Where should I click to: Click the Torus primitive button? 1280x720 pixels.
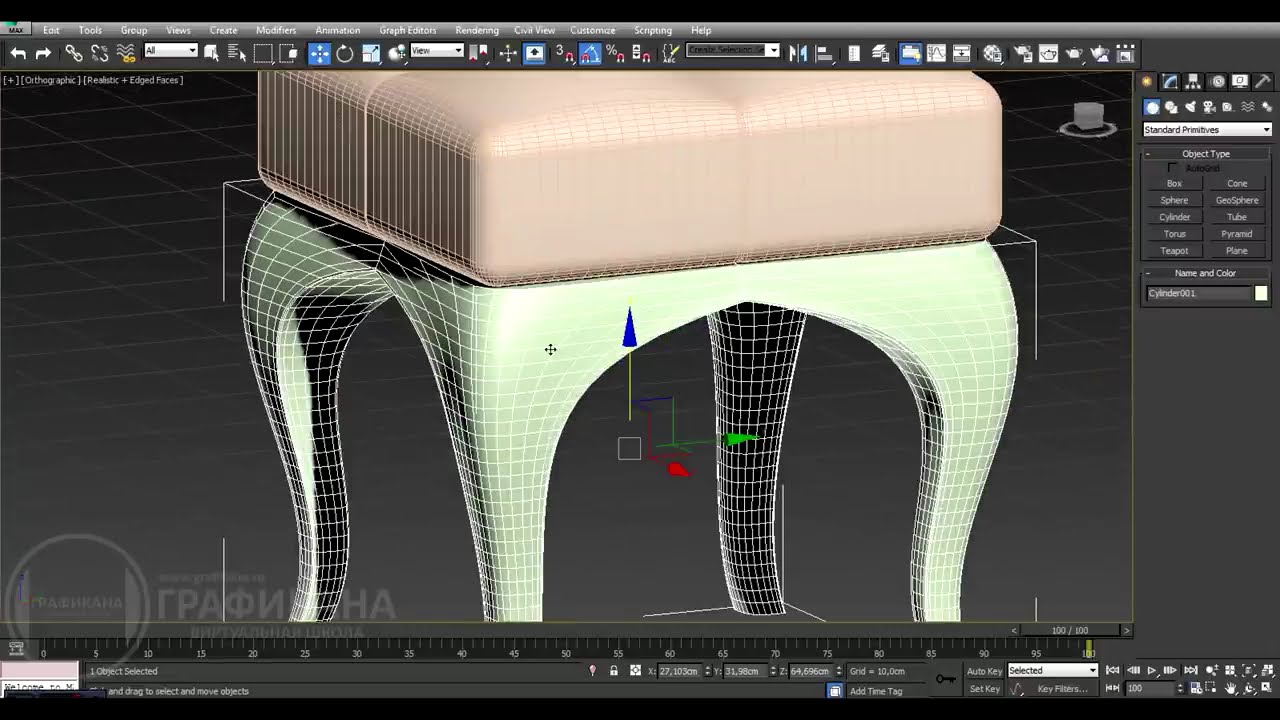[1174, 234]
